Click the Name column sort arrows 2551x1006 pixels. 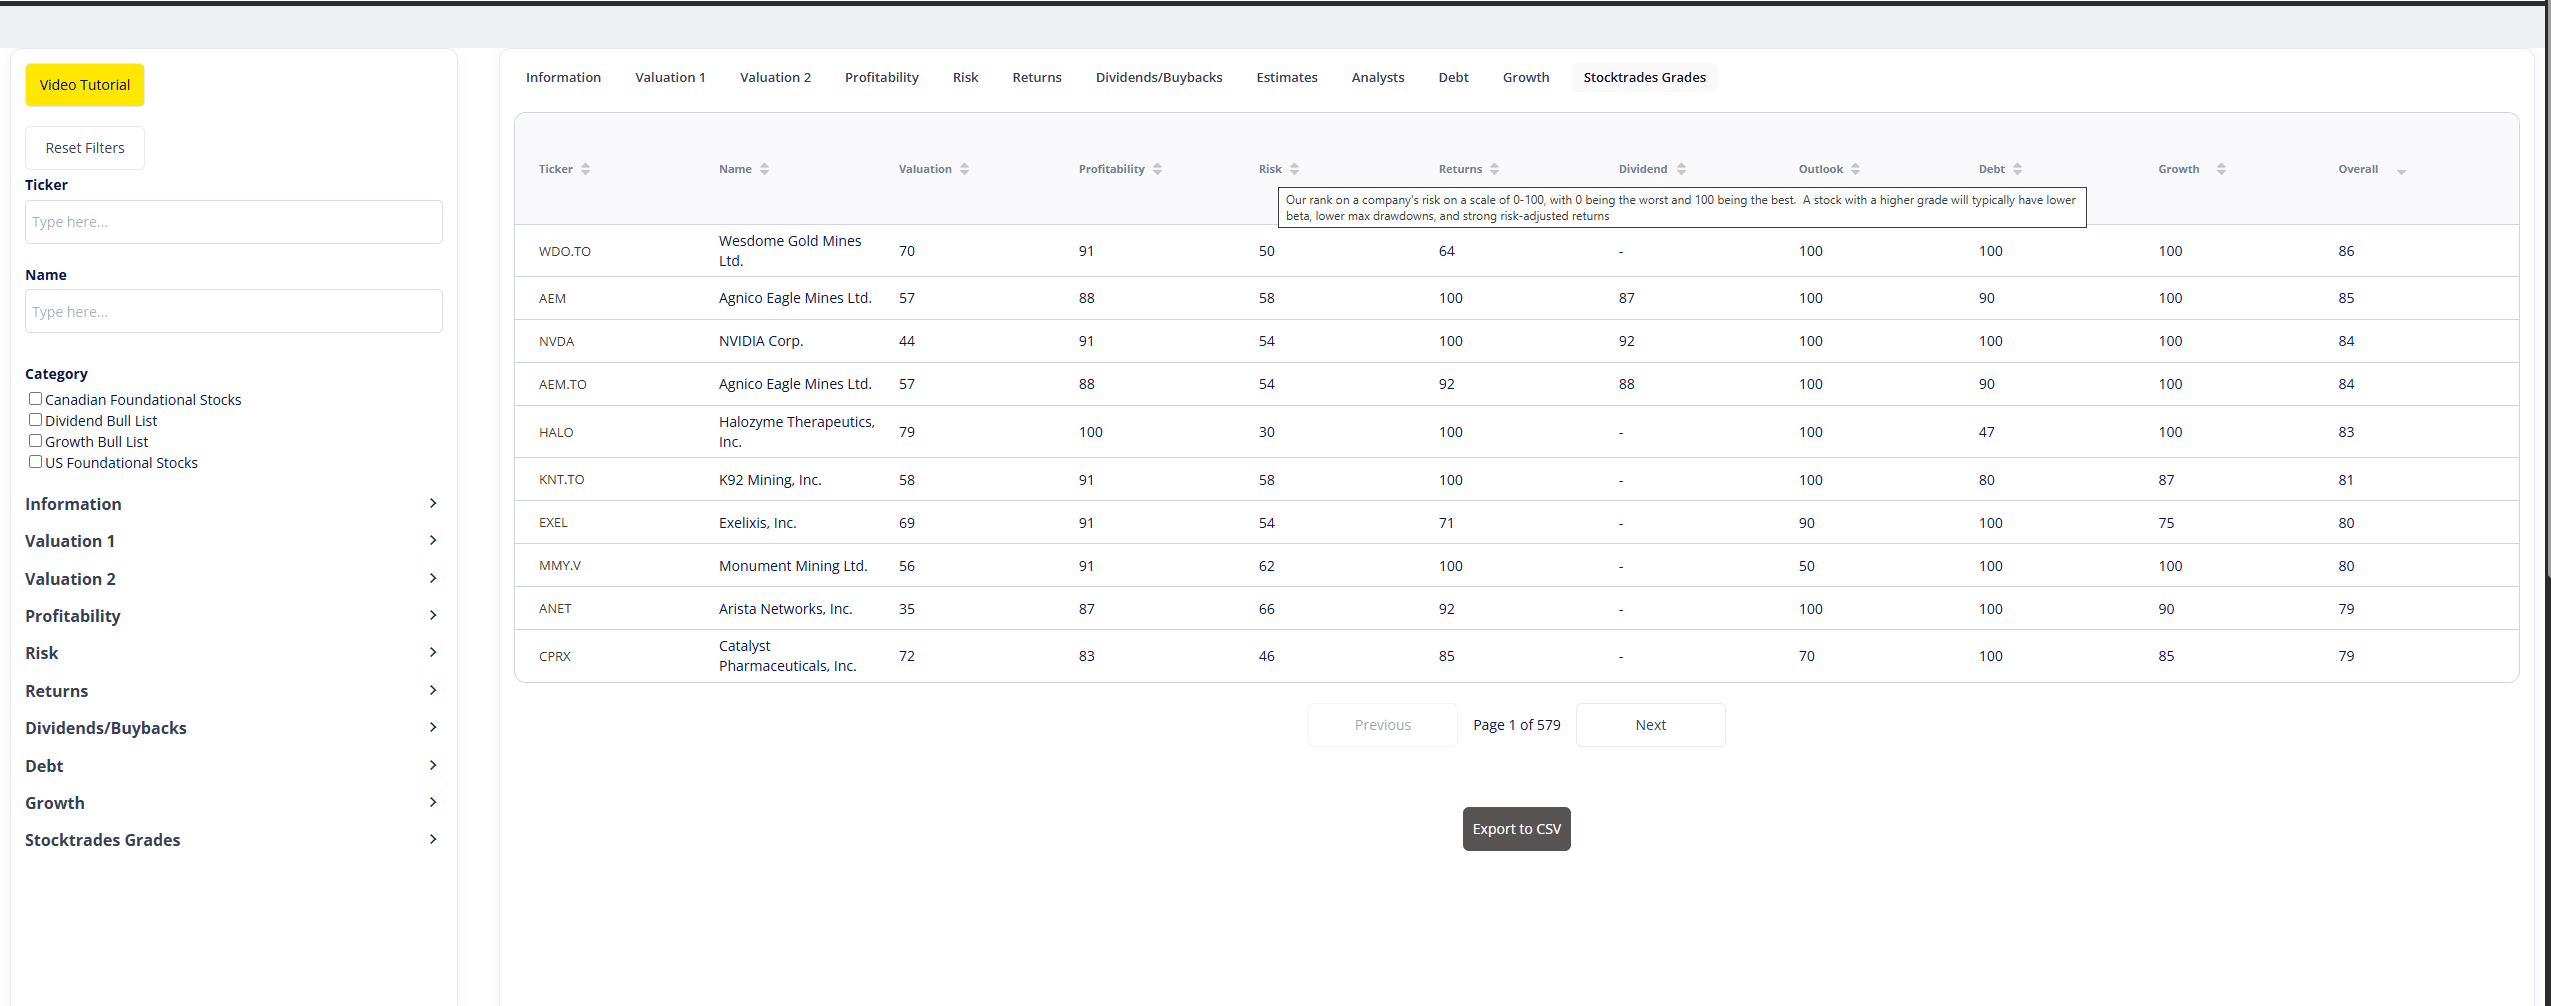click(x=764, y=169)
